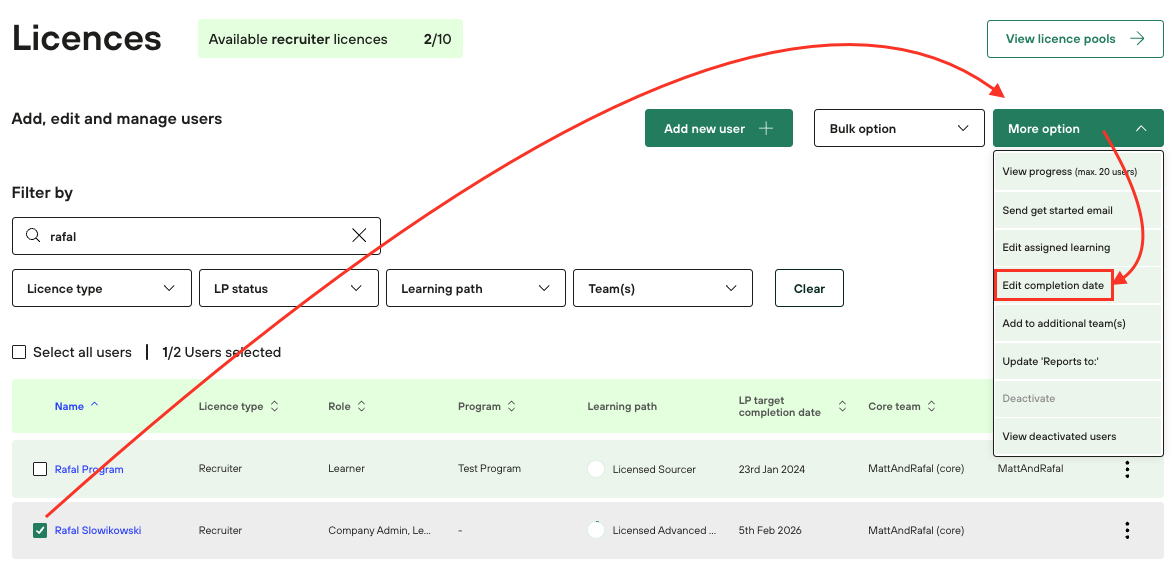Sort by LP target completion date

click(x=842, y=407)
